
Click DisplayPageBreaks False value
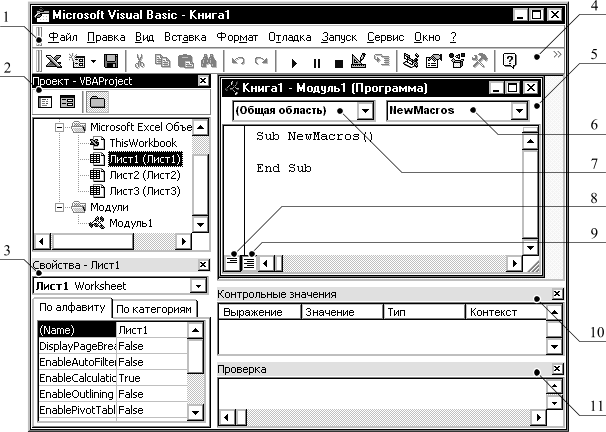[x=152, y=346]
